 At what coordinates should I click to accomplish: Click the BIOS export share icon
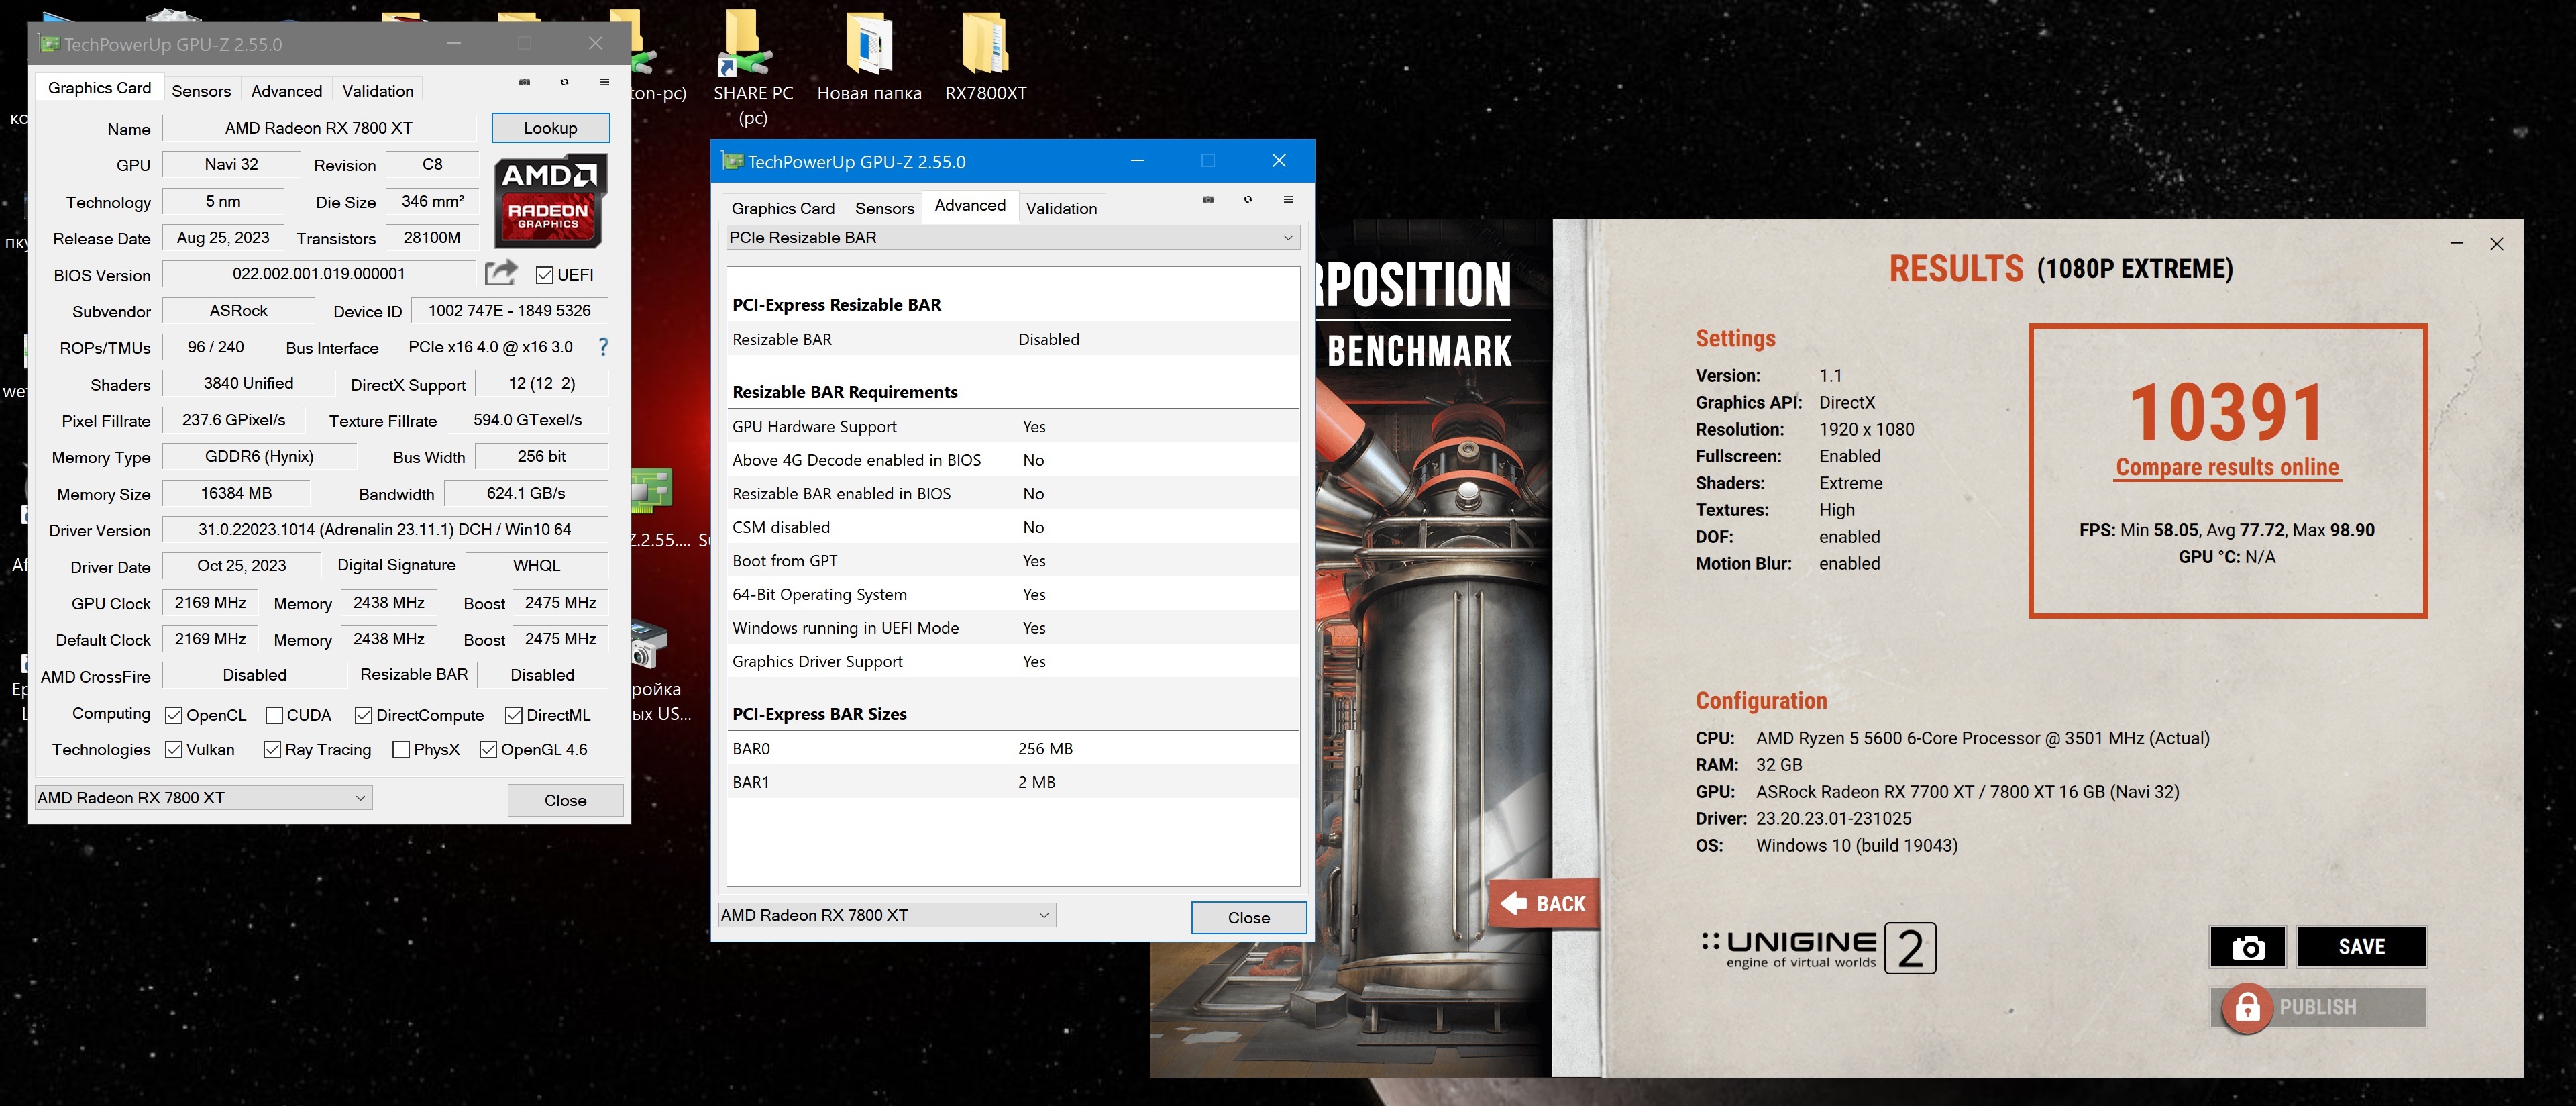[500, 273]
